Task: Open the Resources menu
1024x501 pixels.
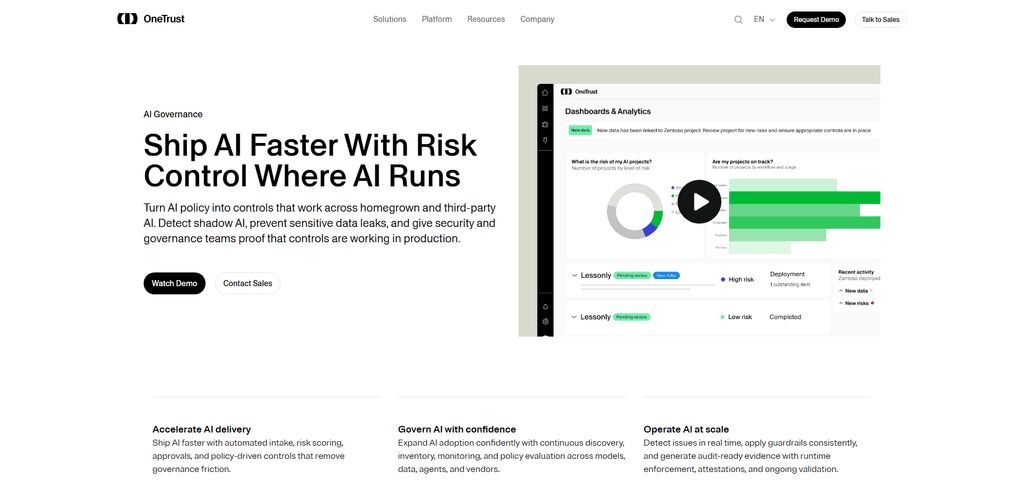Action: (486, 20)
